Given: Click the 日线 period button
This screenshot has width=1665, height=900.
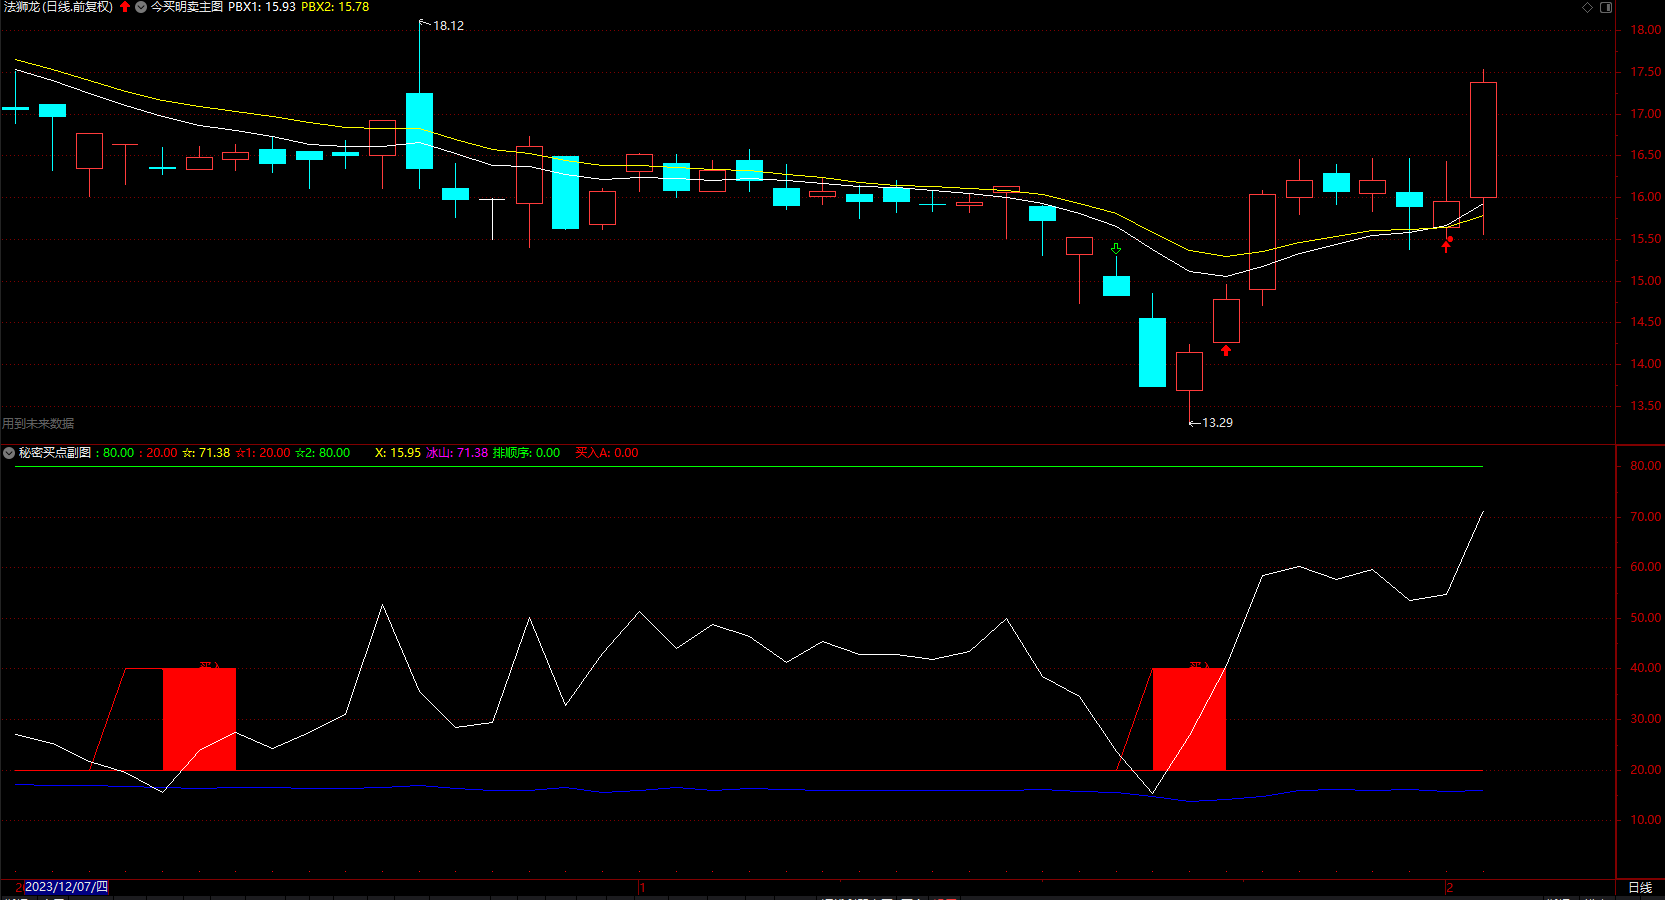Looking at the screenshot, I should pyautogui.click(x=1640, y=888).
